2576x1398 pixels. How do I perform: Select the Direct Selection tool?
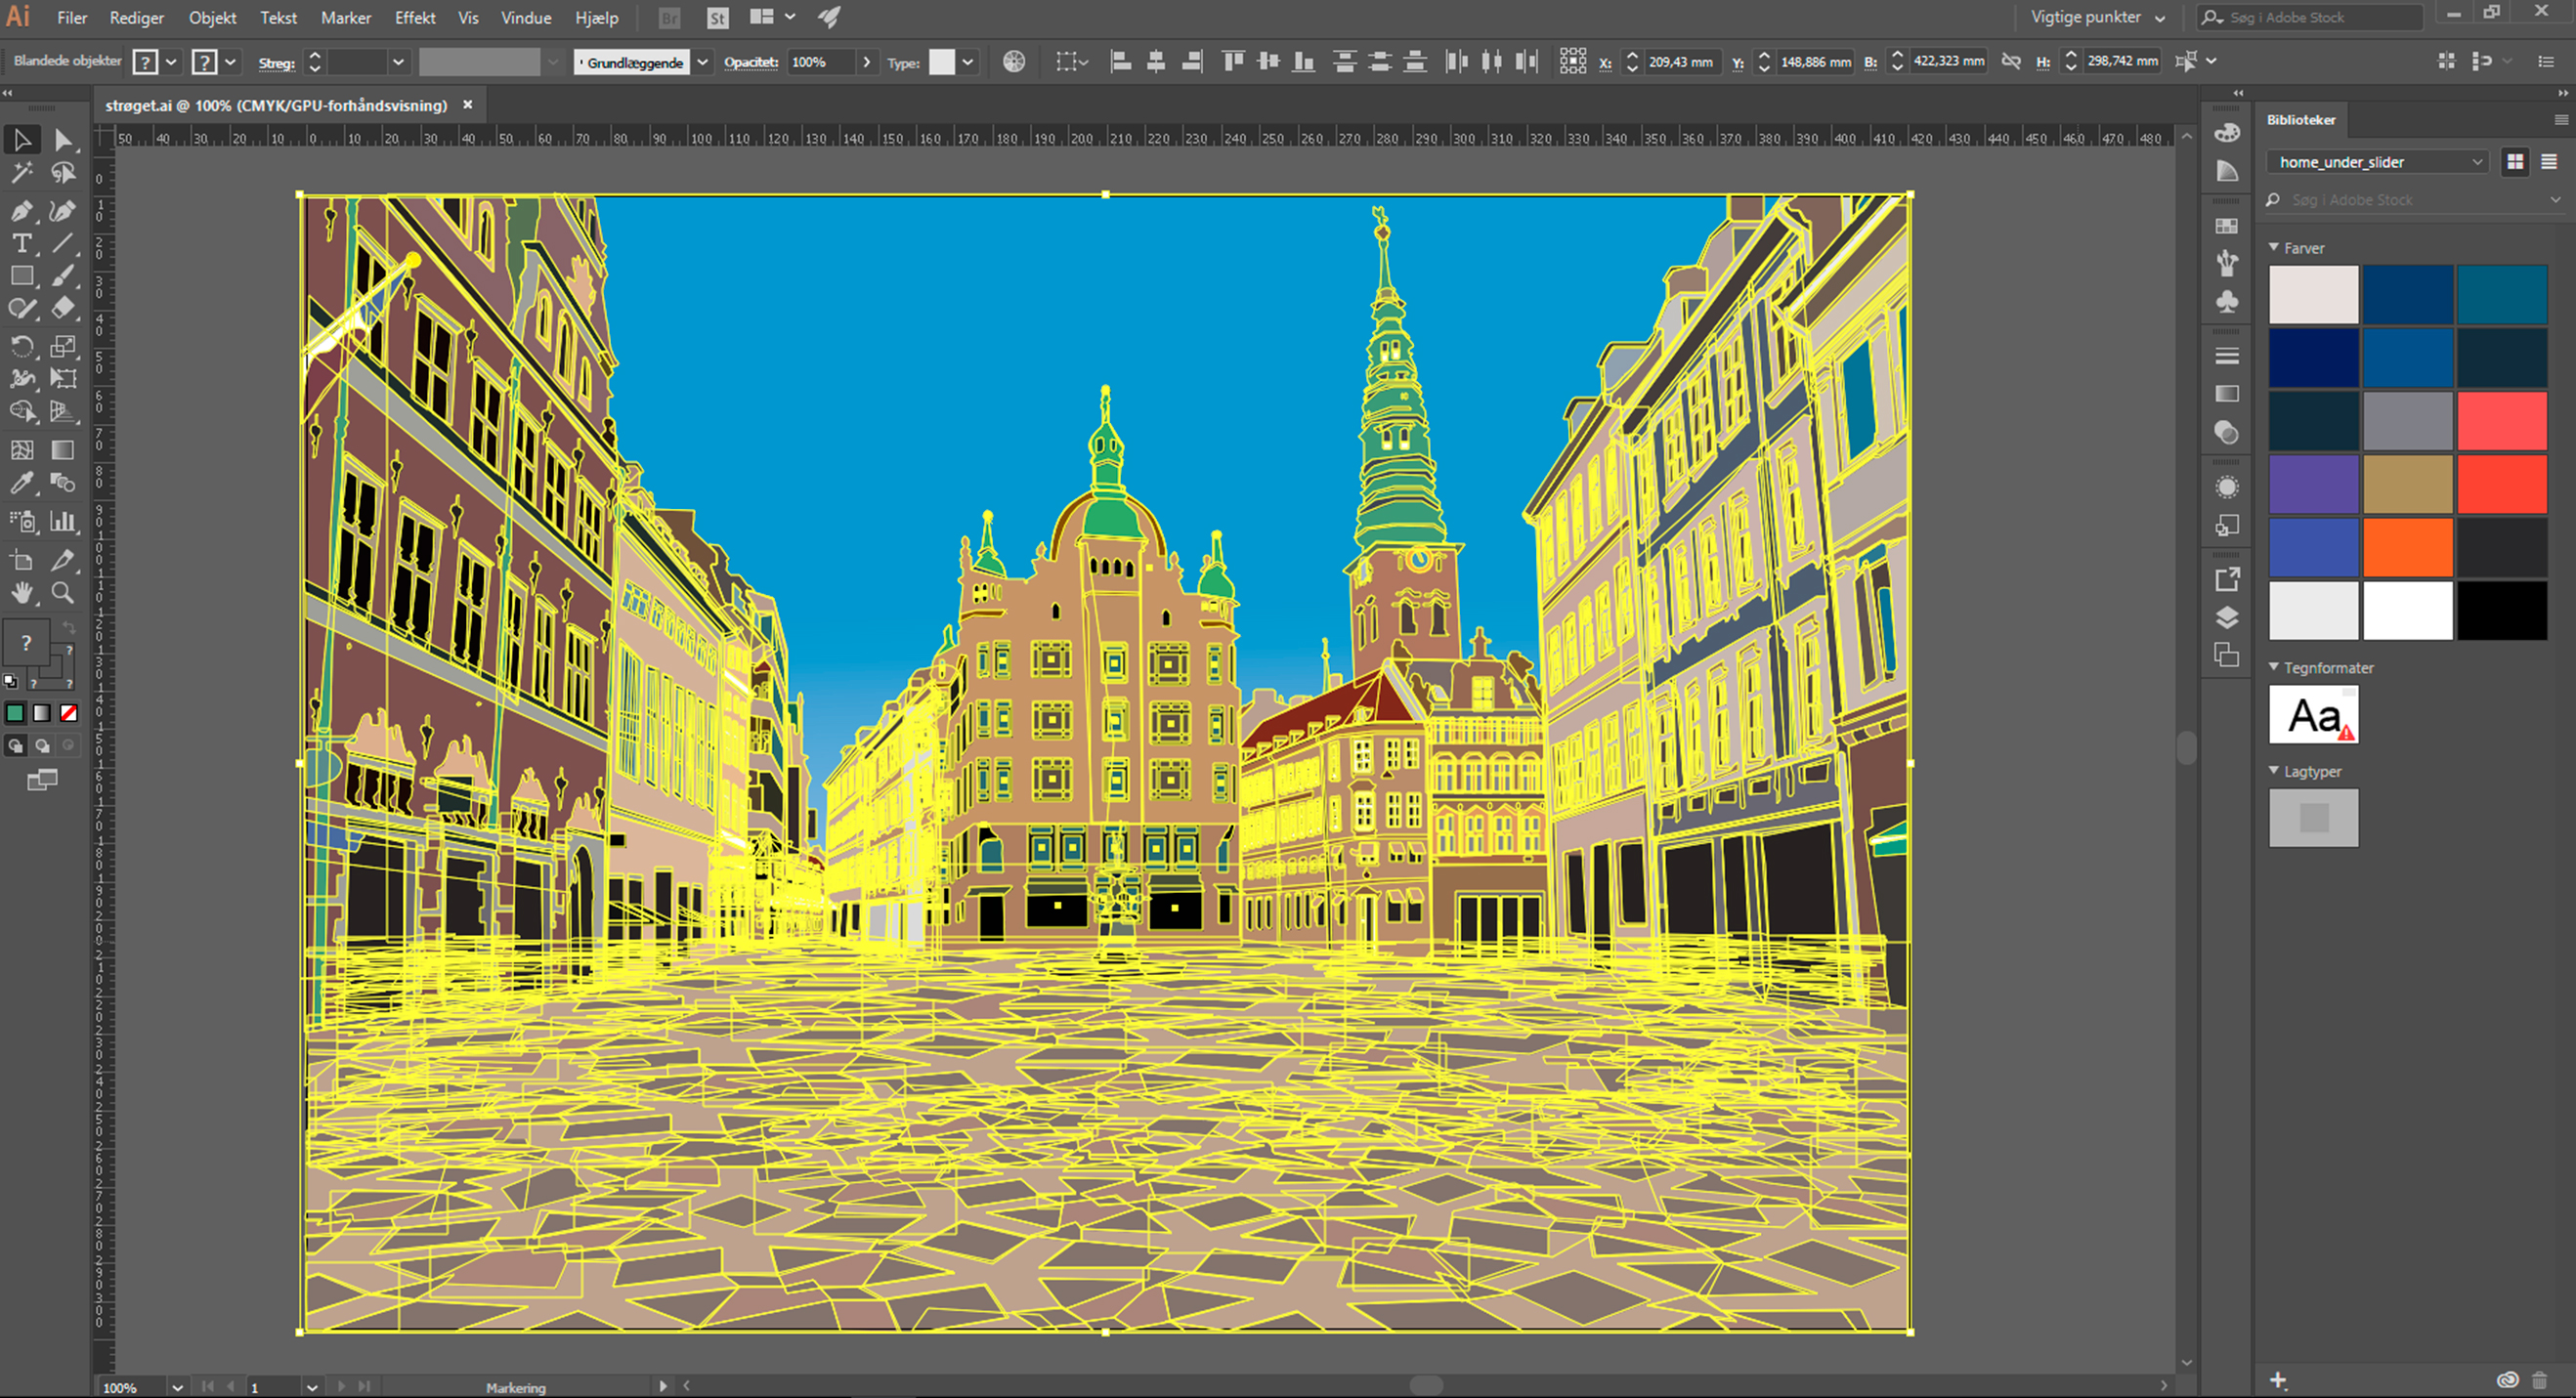(63, 140)
